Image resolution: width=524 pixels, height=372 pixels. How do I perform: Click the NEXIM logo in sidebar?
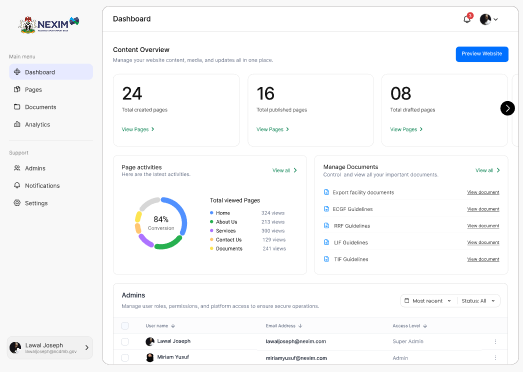tap(49, 24)
